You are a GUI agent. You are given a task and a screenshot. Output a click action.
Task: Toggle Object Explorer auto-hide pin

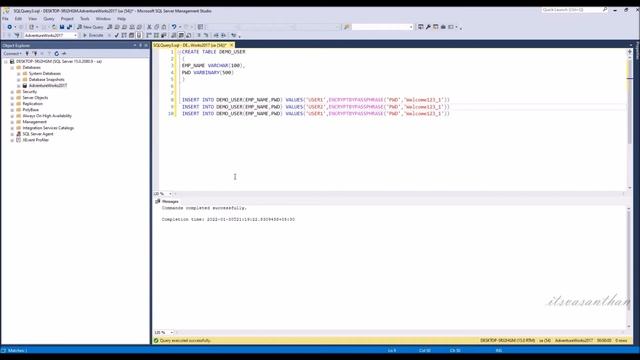pos(140,45)
